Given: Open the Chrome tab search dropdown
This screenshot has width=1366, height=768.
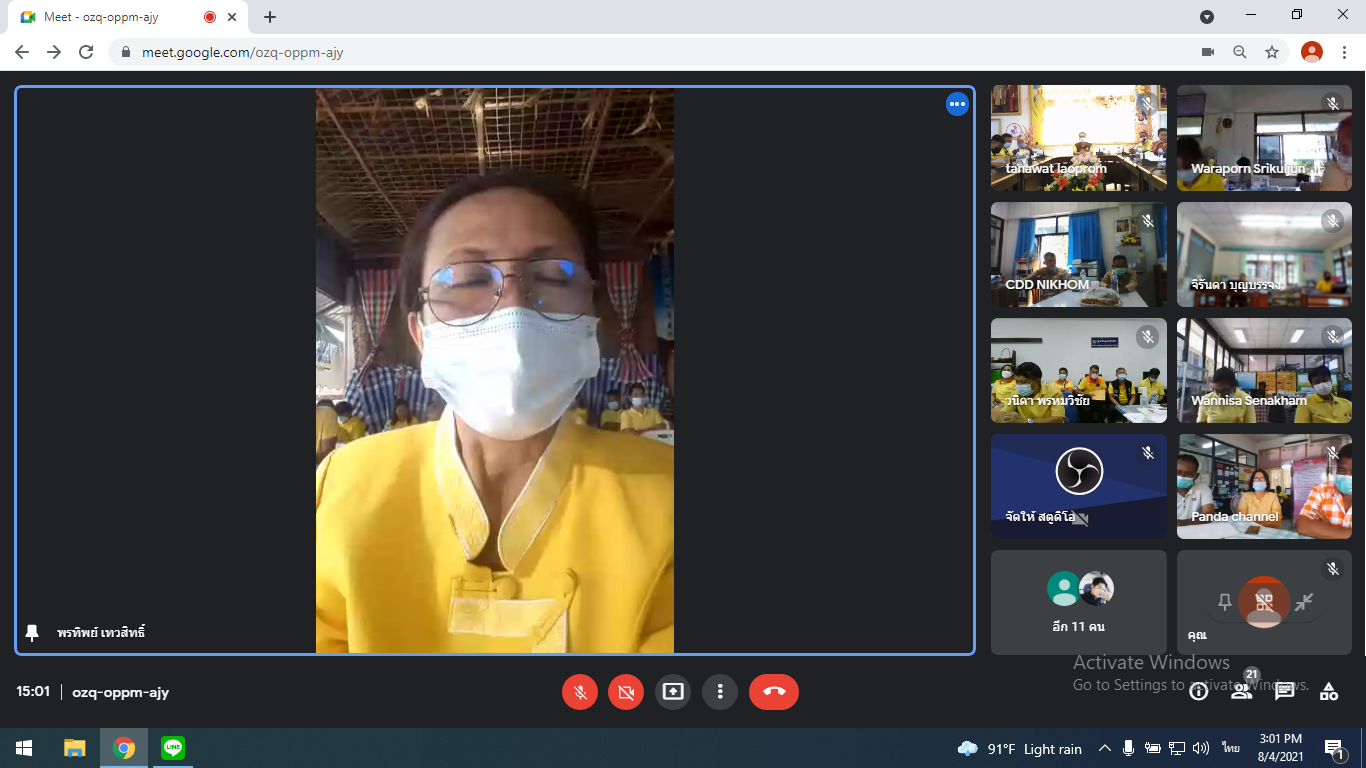Looking at the screenshot, I should 1207,17.
